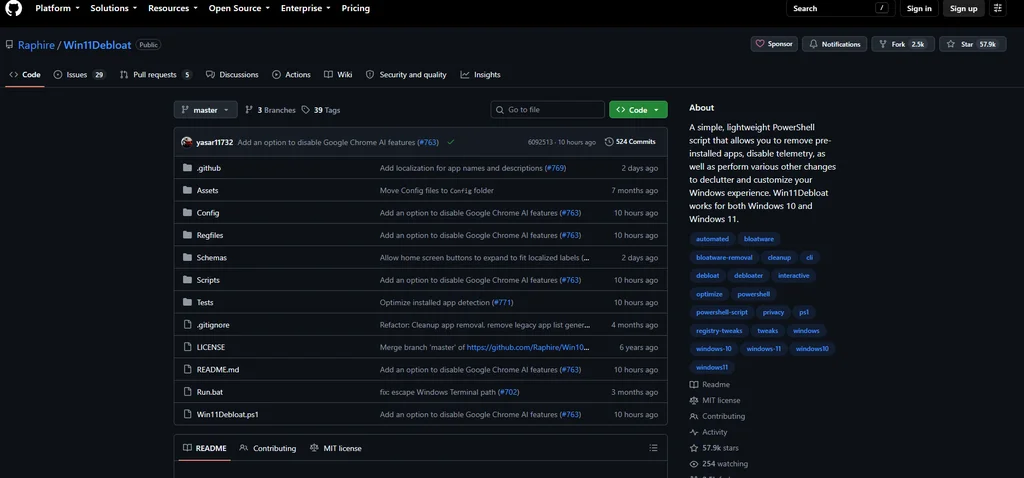The width and height of the screenshot is (1024, 478).
Task: Click the branch icon next to 3 Branches
Action: coord(249,110)
